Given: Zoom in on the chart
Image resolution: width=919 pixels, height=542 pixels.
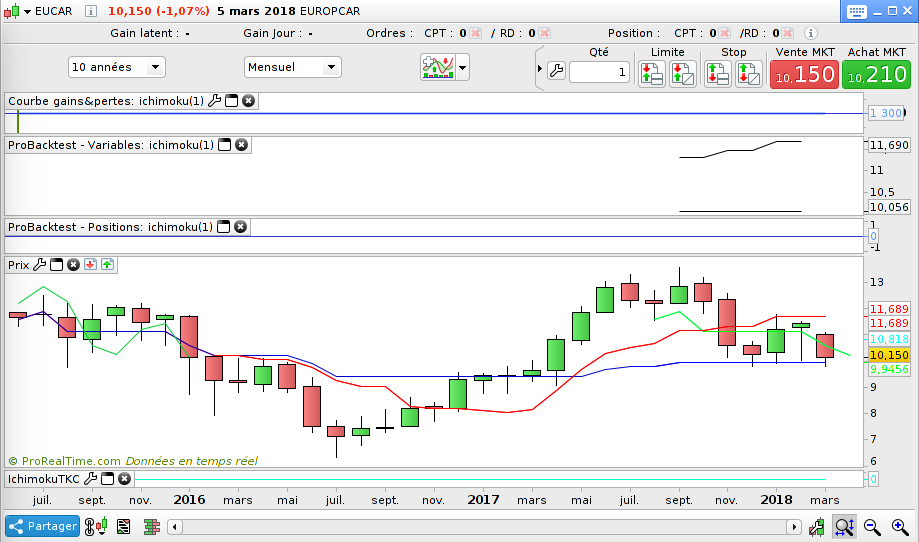Looking at the screenshot, I should pyautogui.click(x=900, y=527).
